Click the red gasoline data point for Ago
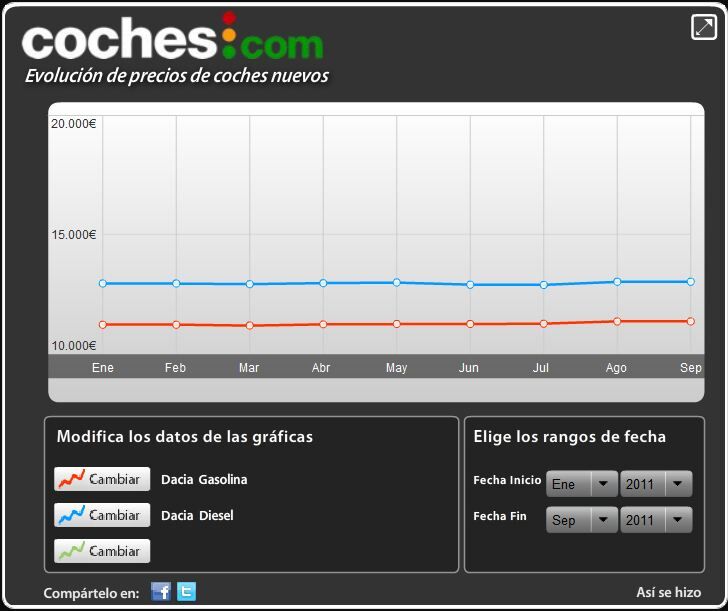 pyautogui.click(x=617, y=321)
